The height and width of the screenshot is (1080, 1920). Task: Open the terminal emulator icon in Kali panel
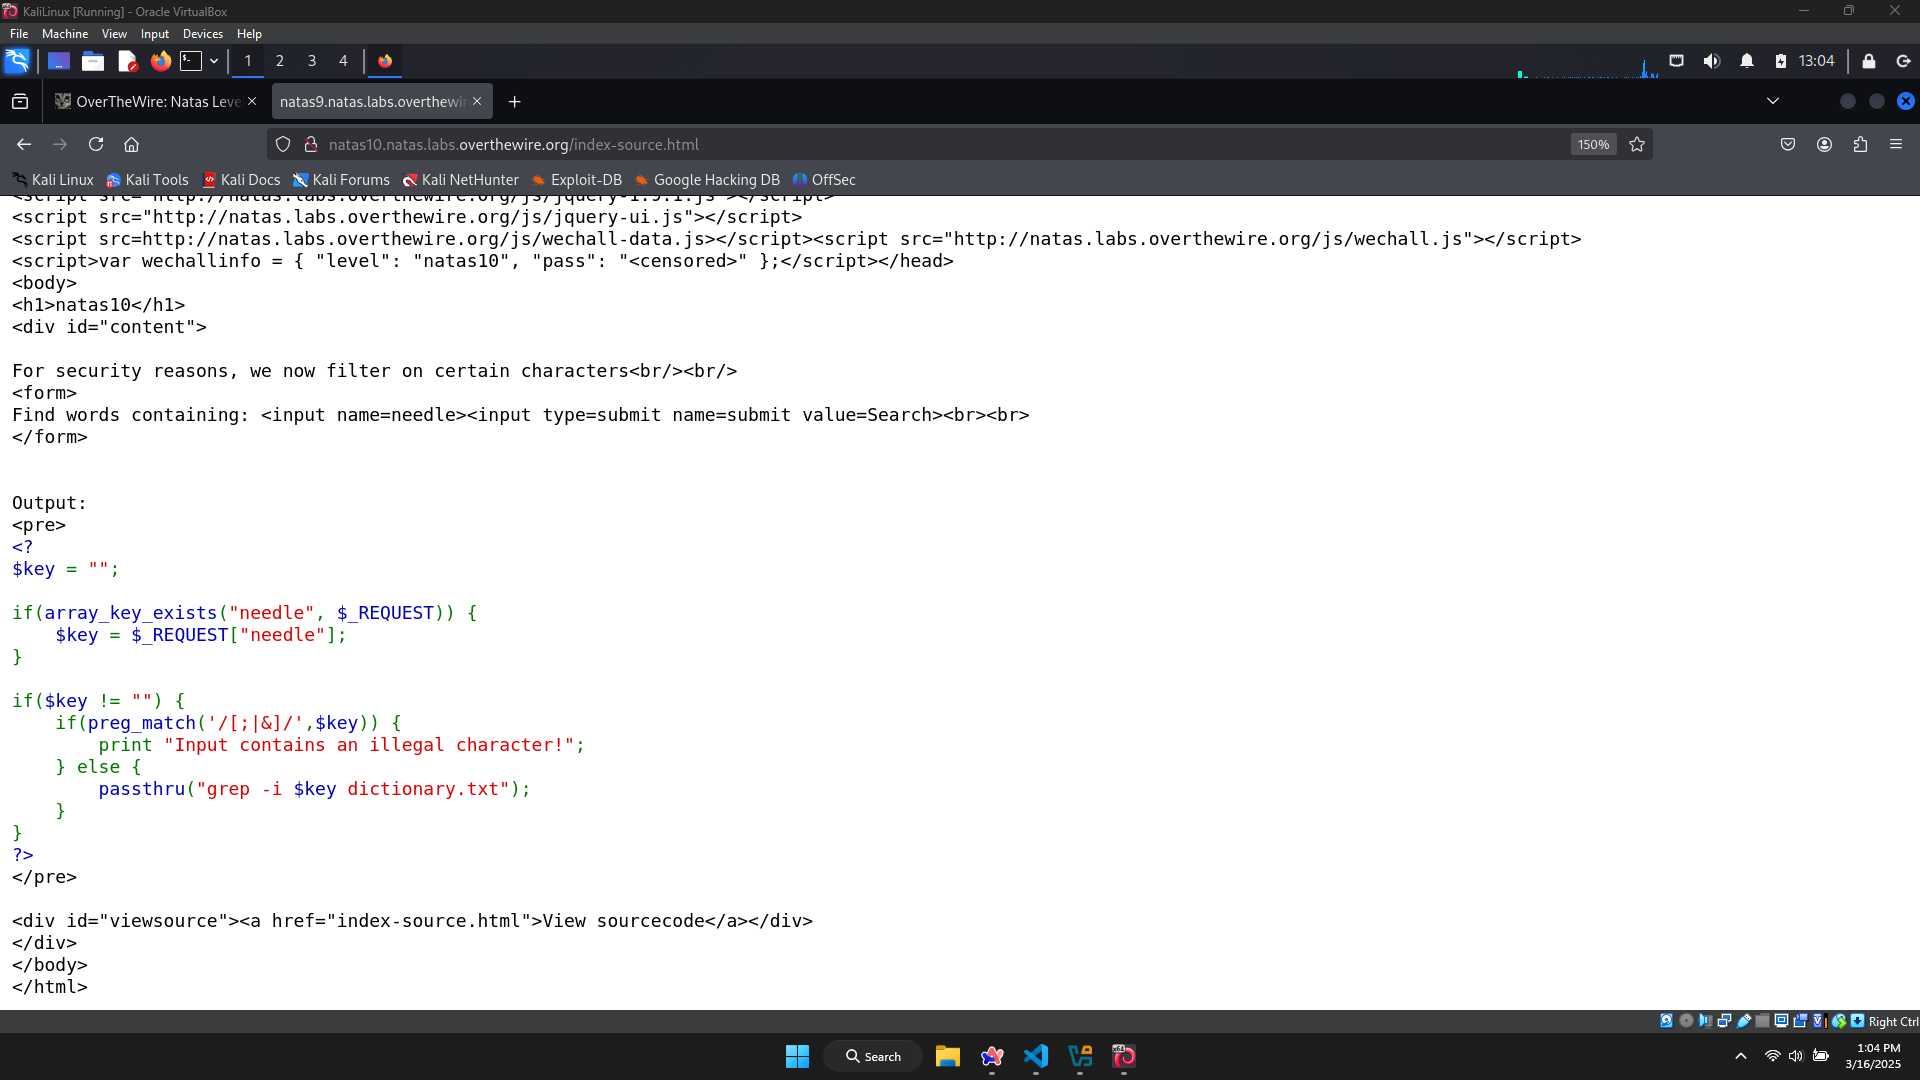point(191,61)
